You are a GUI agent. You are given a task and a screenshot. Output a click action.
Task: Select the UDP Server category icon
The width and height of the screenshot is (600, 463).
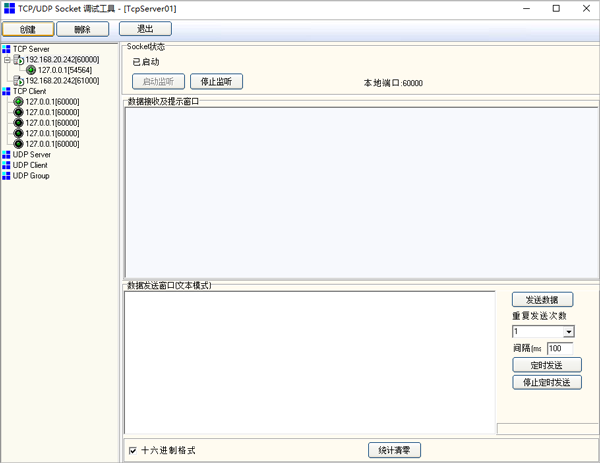tap(6, 155)
